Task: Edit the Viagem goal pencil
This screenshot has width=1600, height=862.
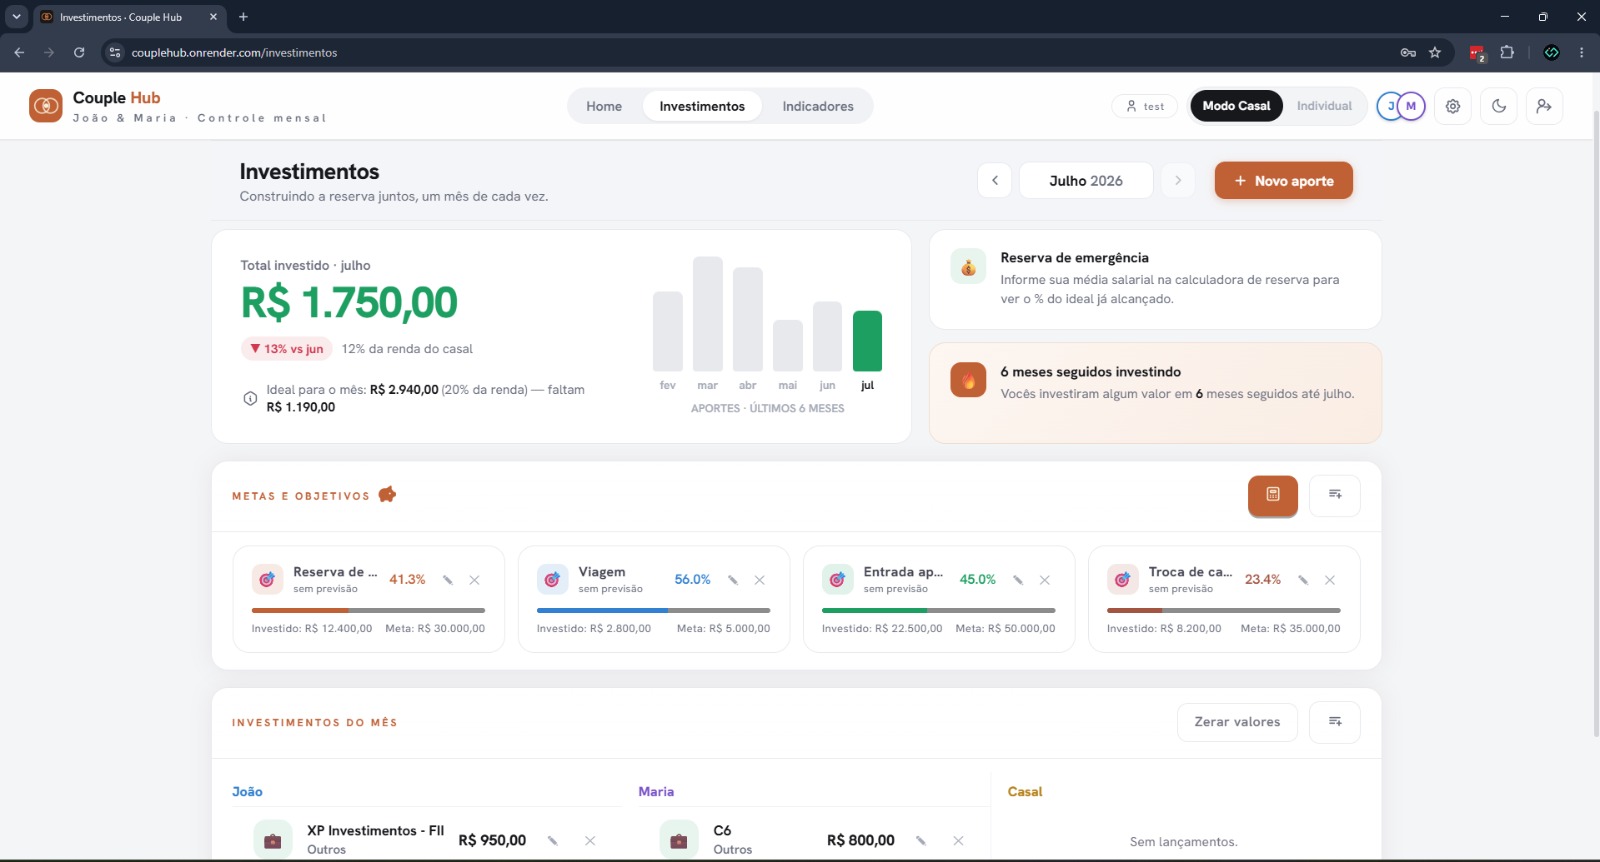Action: pyautogui.click(x=733, y=580)
